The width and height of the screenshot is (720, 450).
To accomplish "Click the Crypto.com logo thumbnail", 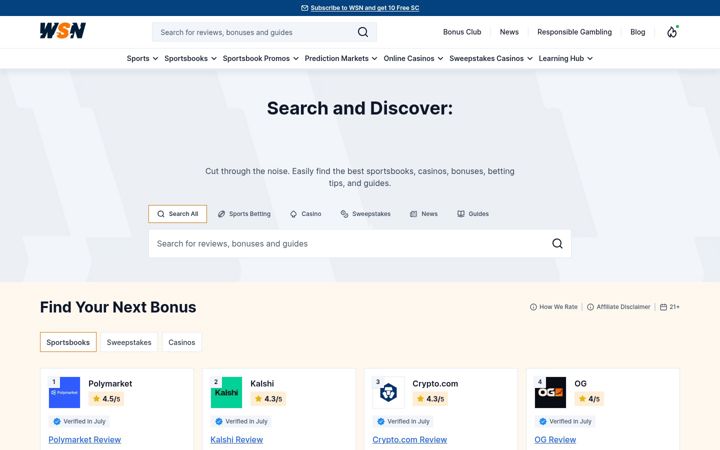I will (x=388, y=393).
